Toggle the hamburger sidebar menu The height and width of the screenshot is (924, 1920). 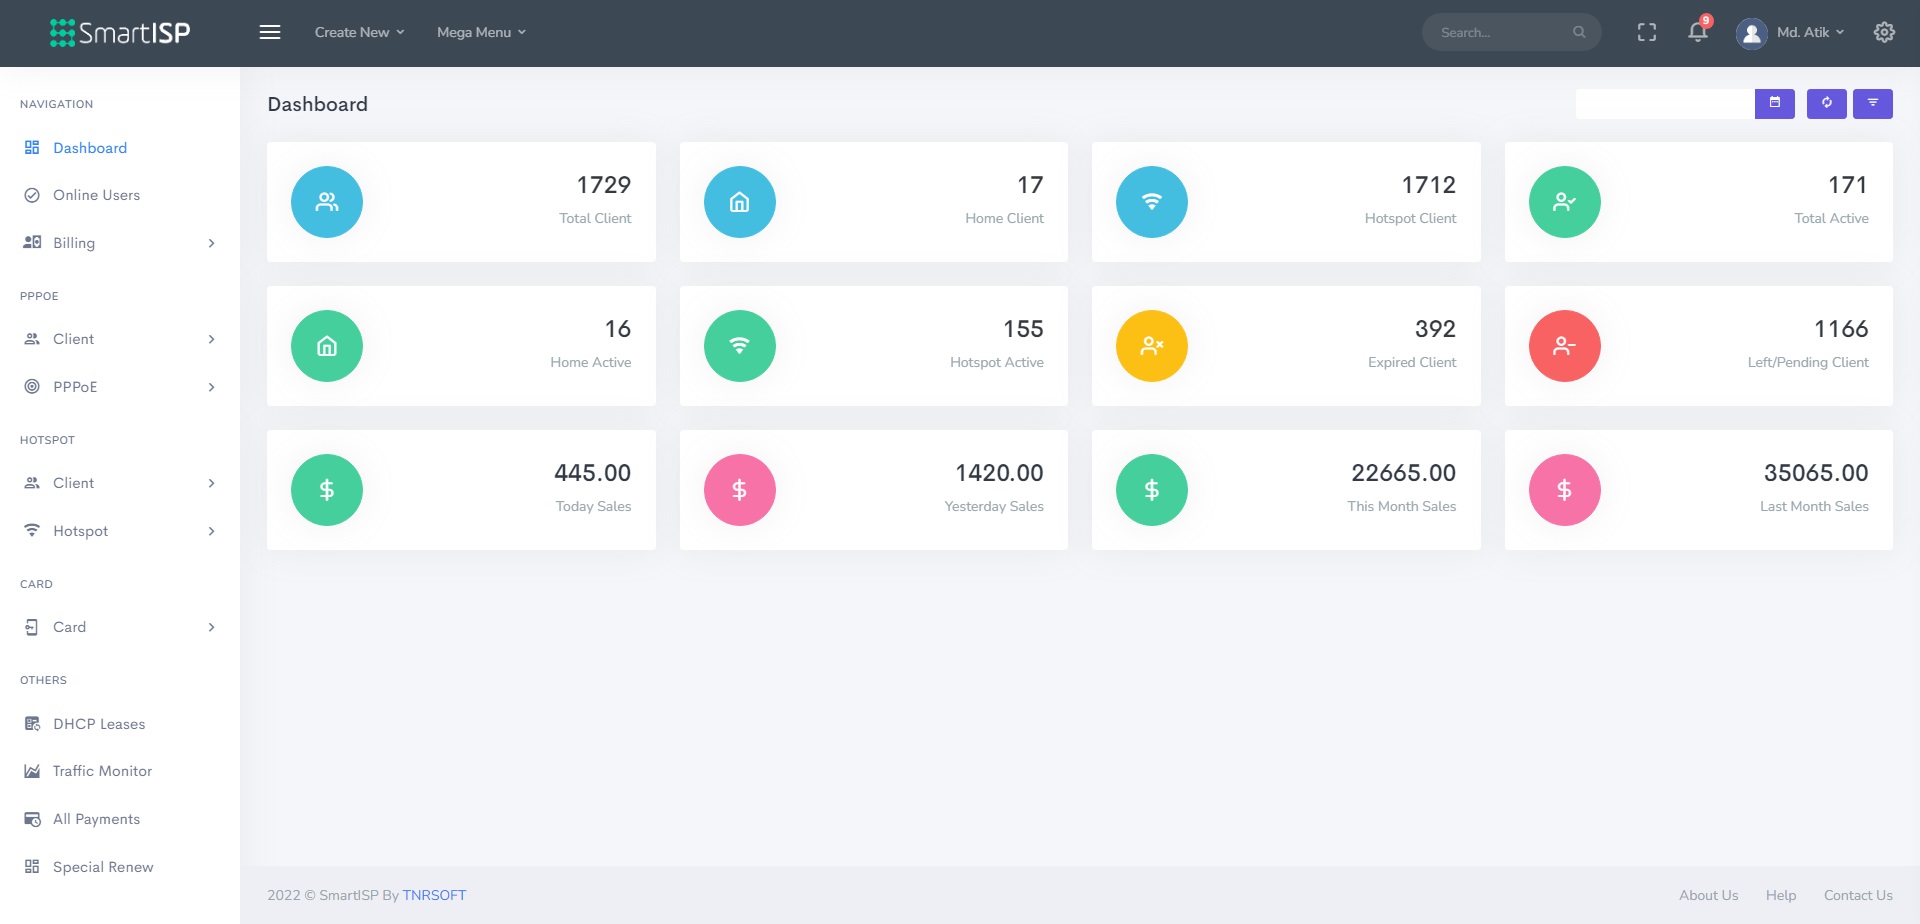[270, 32]
